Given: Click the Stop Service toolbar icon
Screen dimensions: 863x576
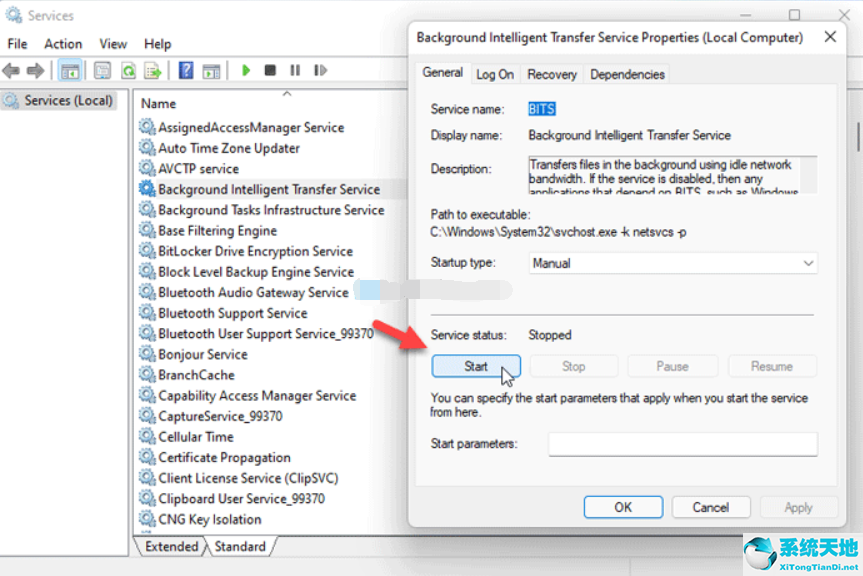Looking at the screenshot, I should coord(270,70).
